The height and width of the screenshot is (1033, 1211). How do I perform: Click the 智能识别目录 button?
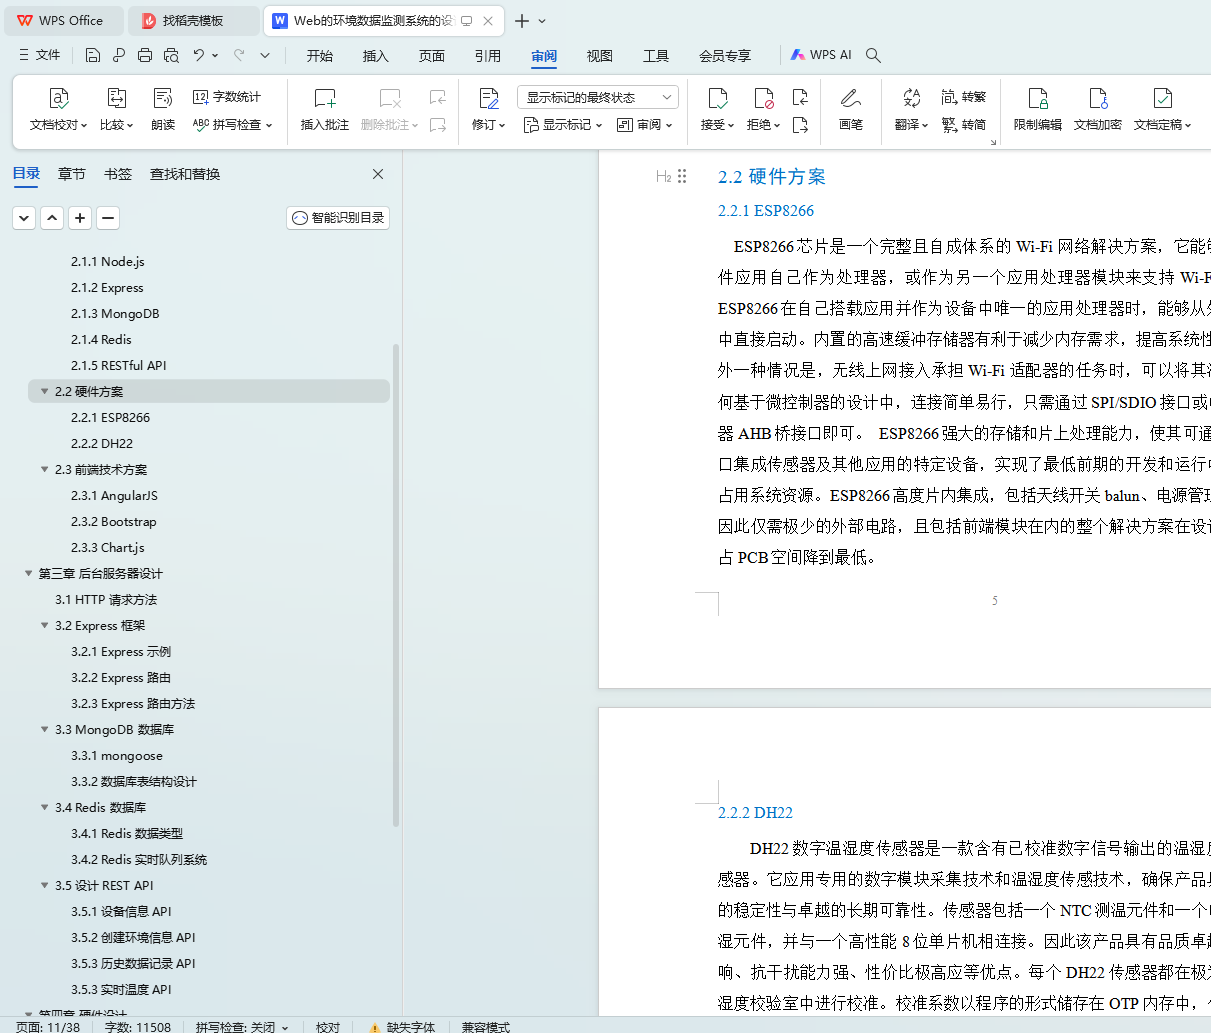338,218
